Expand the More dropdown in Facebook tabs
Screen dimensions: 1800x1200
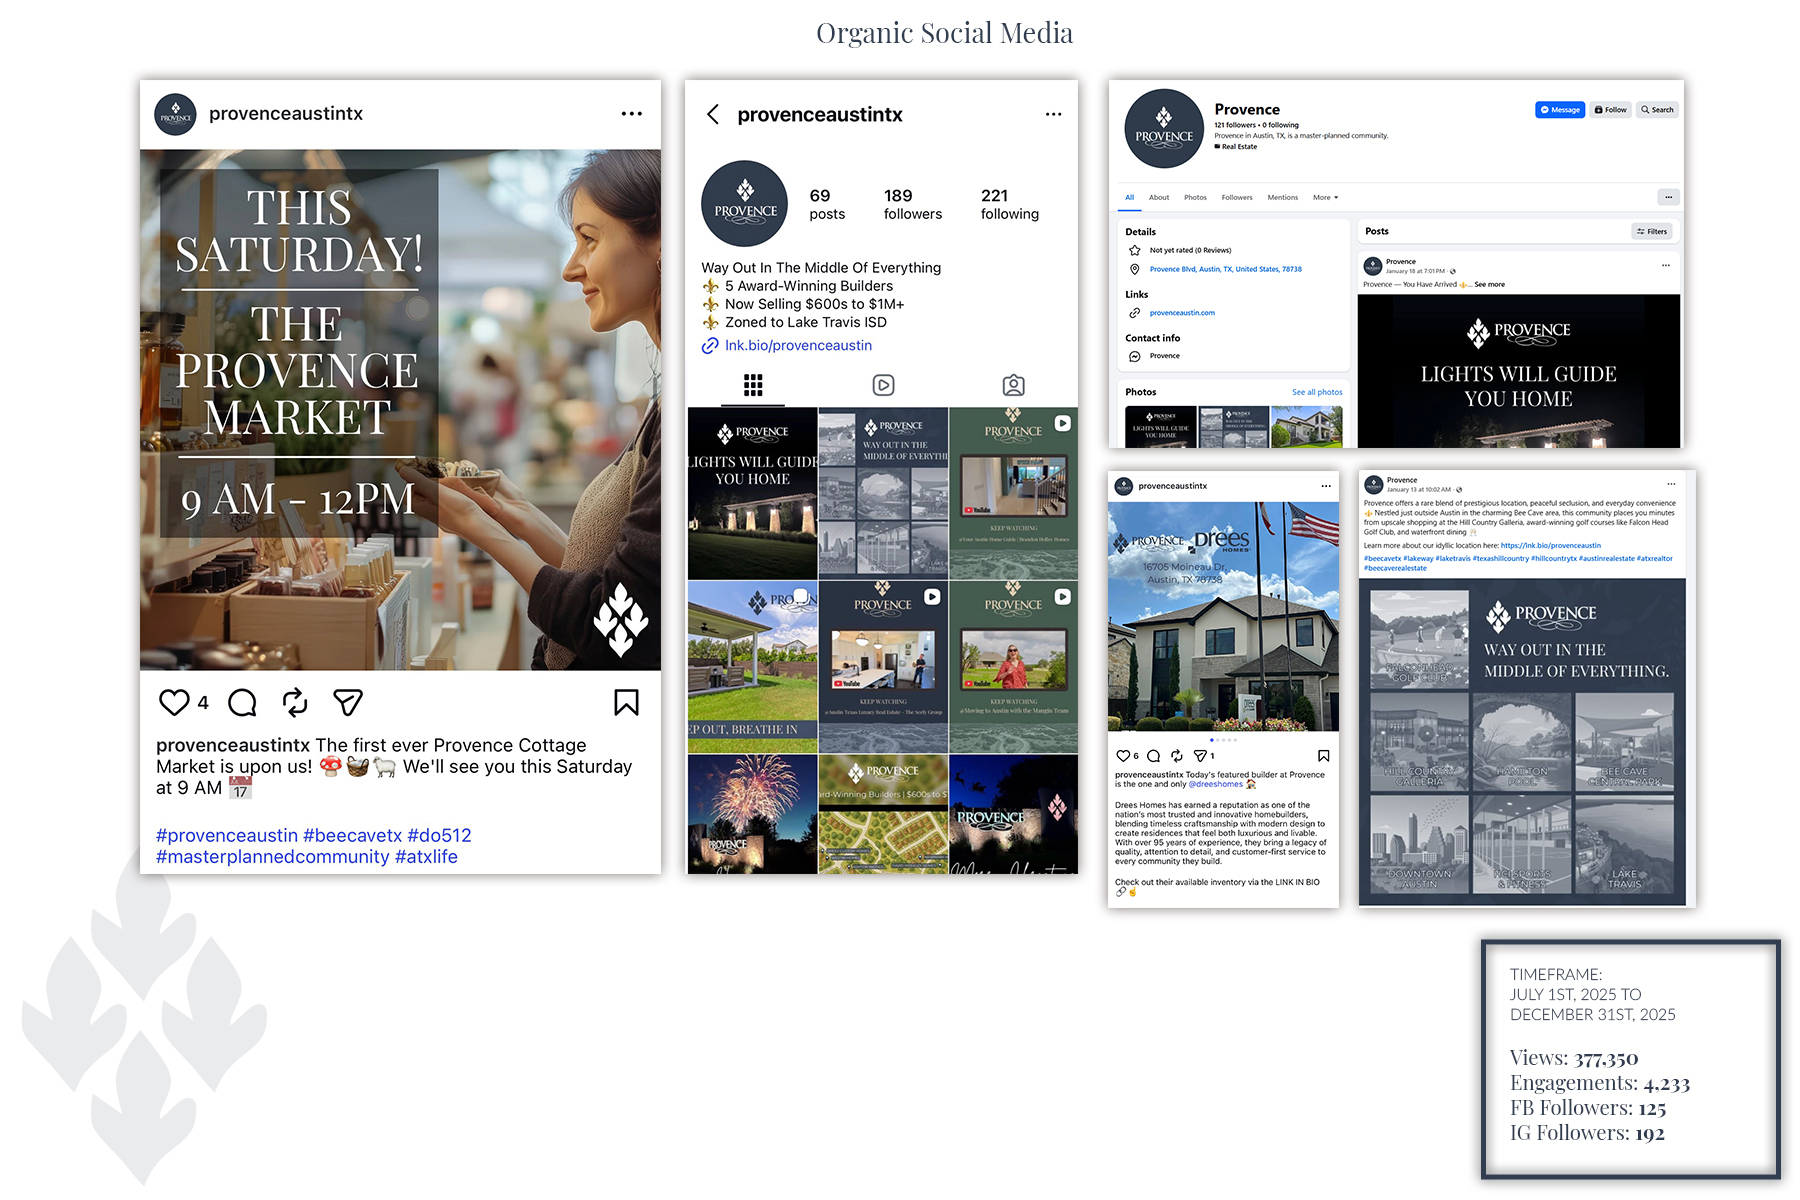point(1325,198)
